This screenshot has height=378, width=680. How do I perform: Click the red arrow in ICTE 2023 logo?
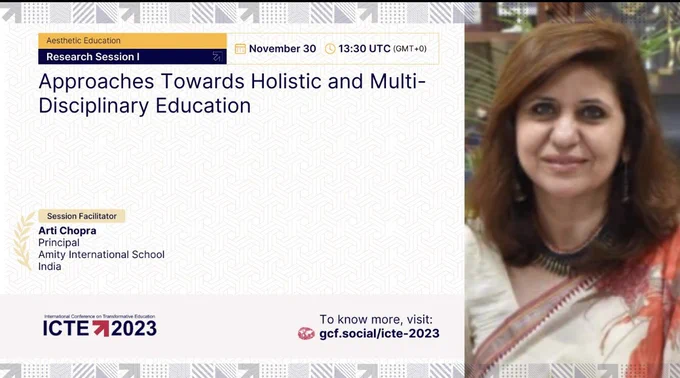[101, 328]
